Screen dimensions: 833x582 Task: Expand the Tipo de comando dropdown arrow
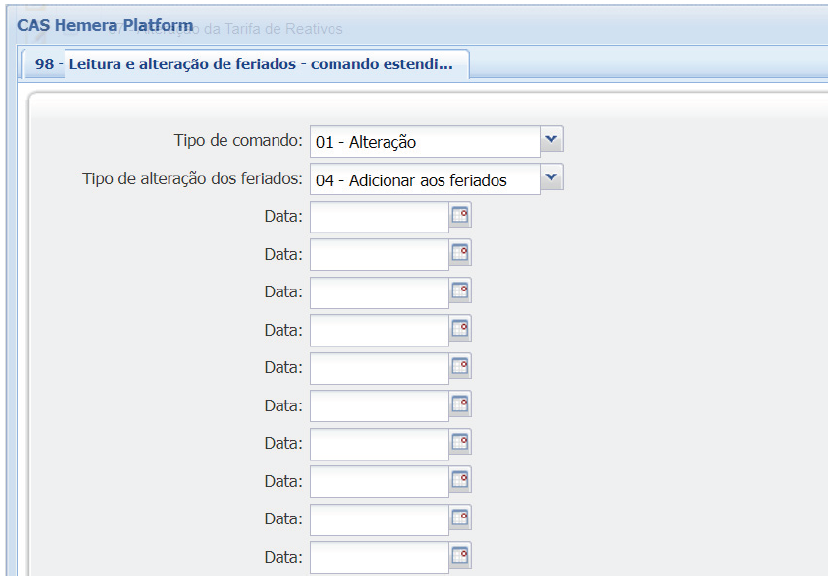[x=552, y=140]
